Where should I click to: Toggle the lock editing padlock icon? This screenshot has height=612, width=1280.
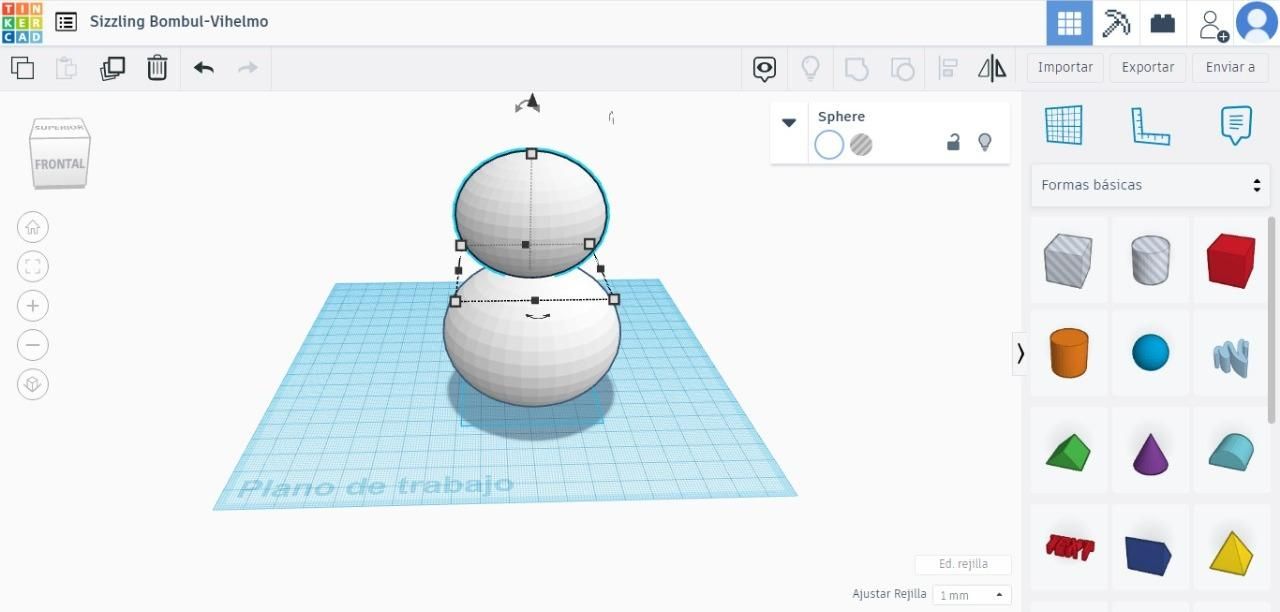pyautogui.click(x=953, y=143)
